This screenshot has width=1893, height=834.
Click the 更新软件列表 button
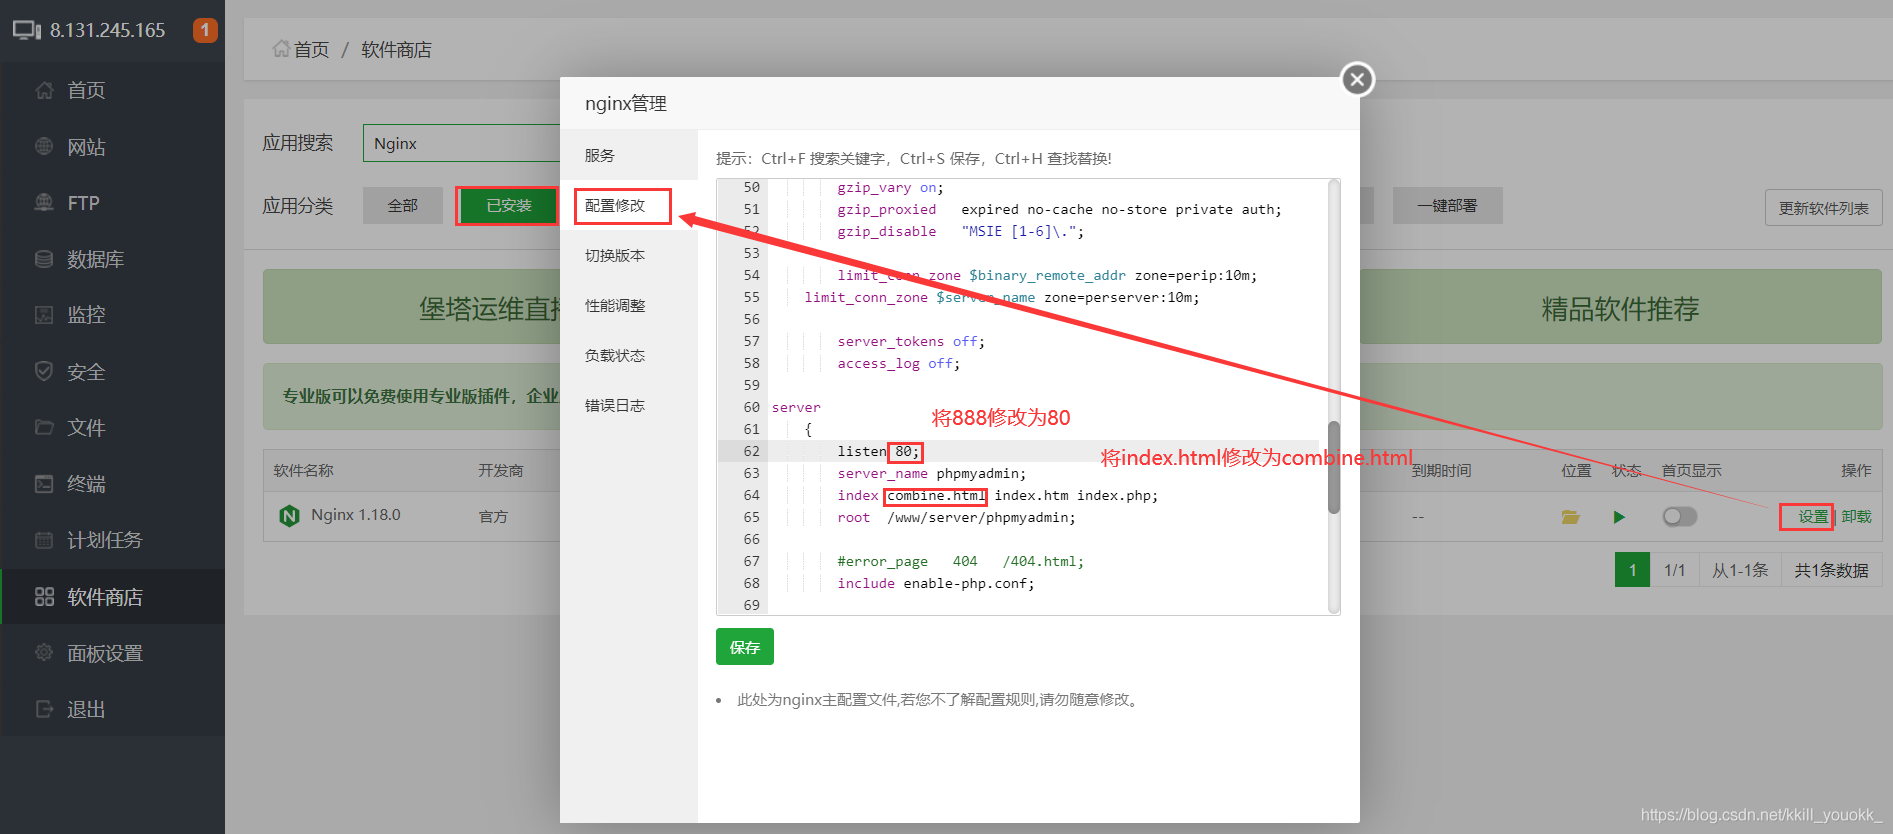tap(1823, 208)
